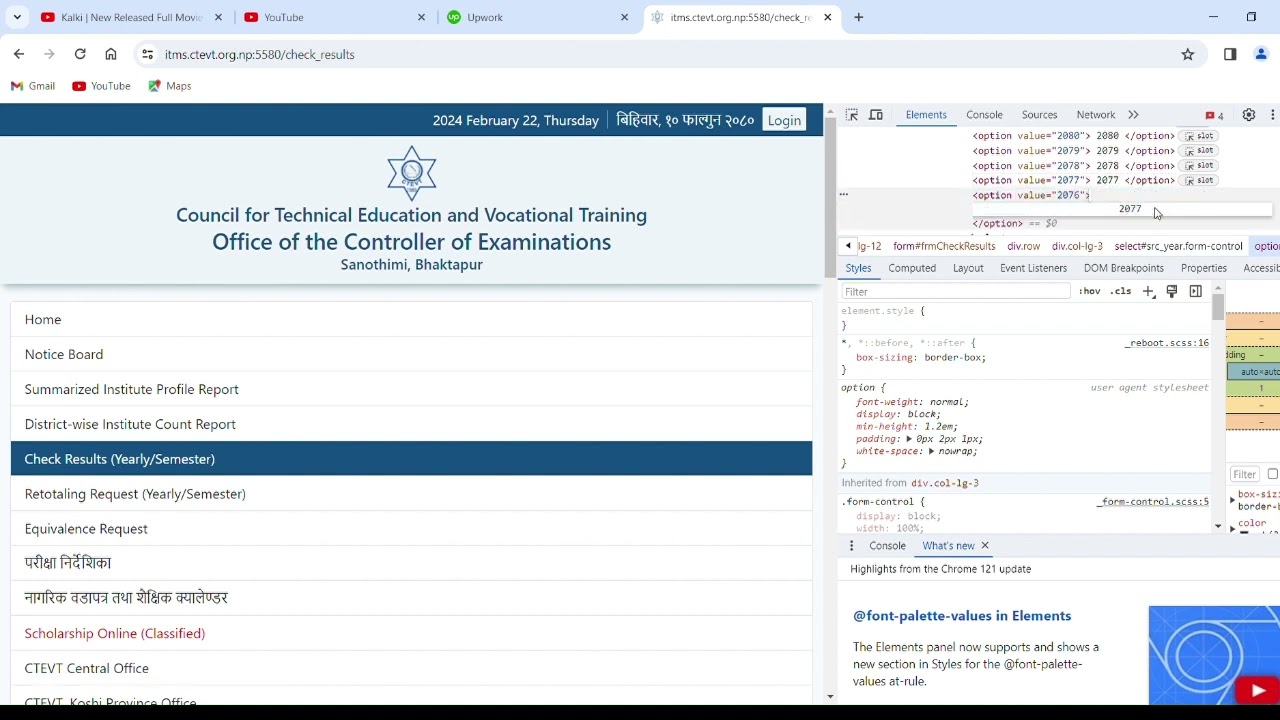Screen dimensions: 1280x720
Task: Open DevTools settings gear
Action: pyautogui.click(x=1249, y=115)
